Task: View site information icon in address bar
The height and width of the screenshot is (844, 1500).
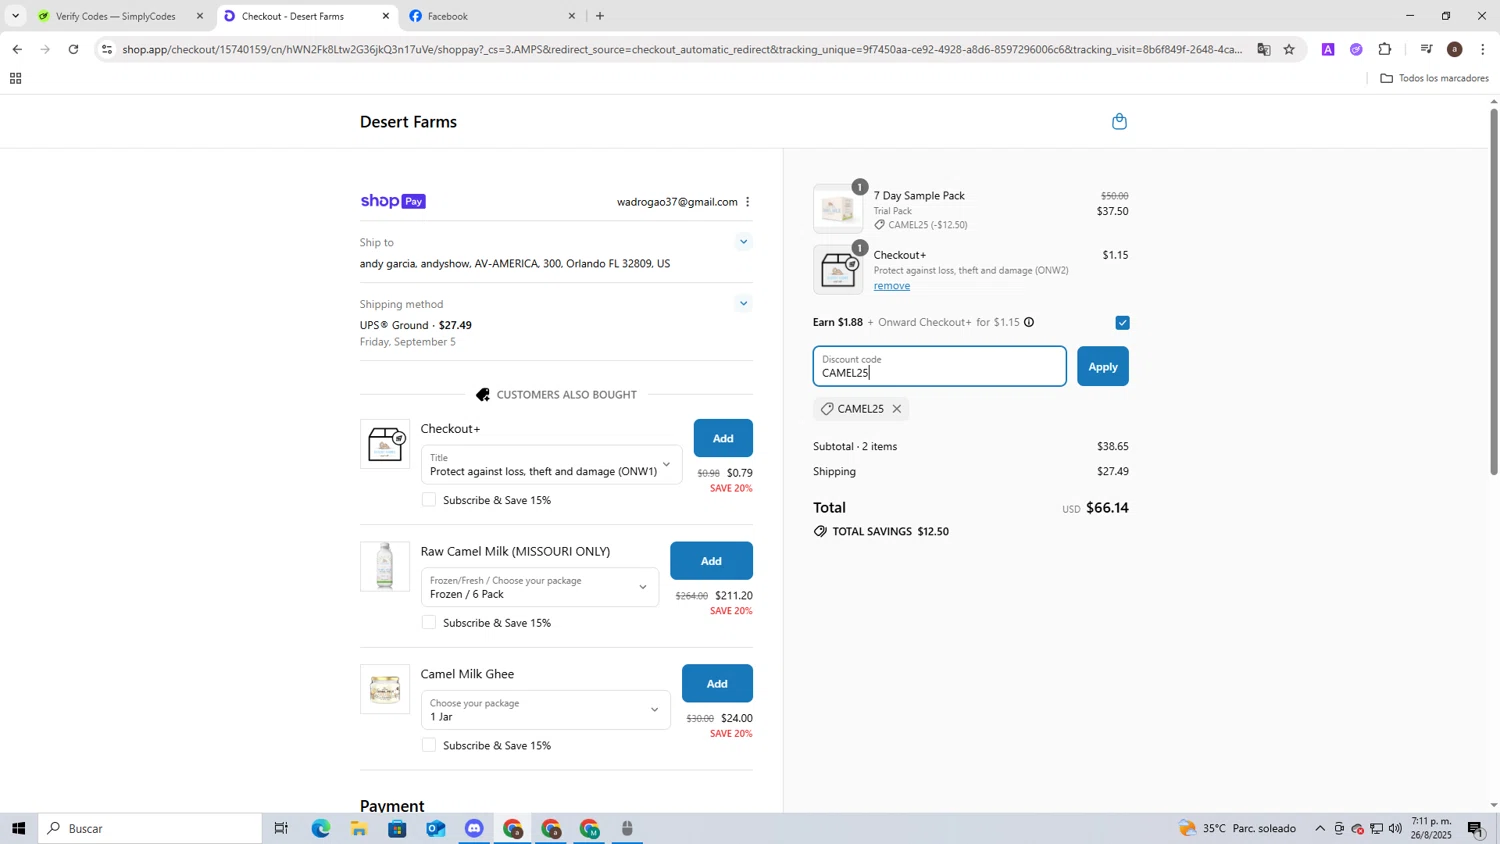Action: [x=107, y=49]
